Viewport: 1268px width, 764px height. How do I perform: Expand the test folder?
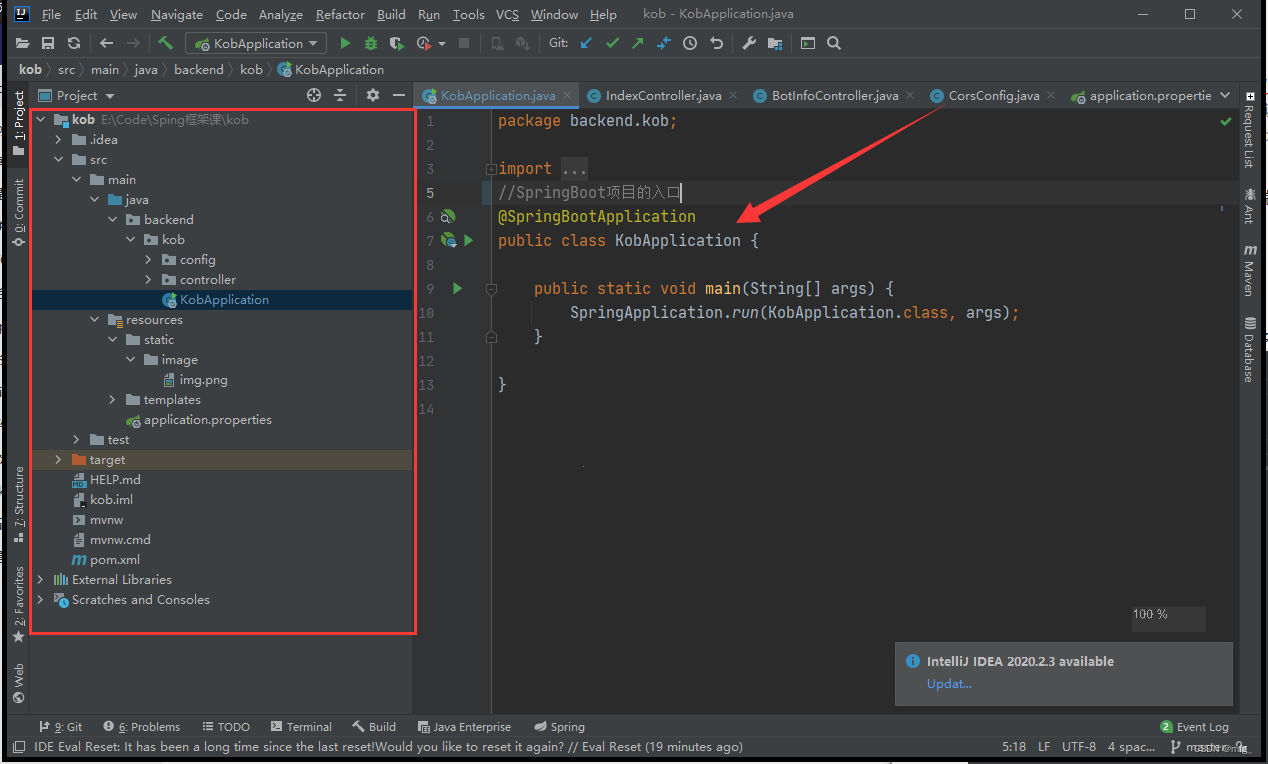76,439
